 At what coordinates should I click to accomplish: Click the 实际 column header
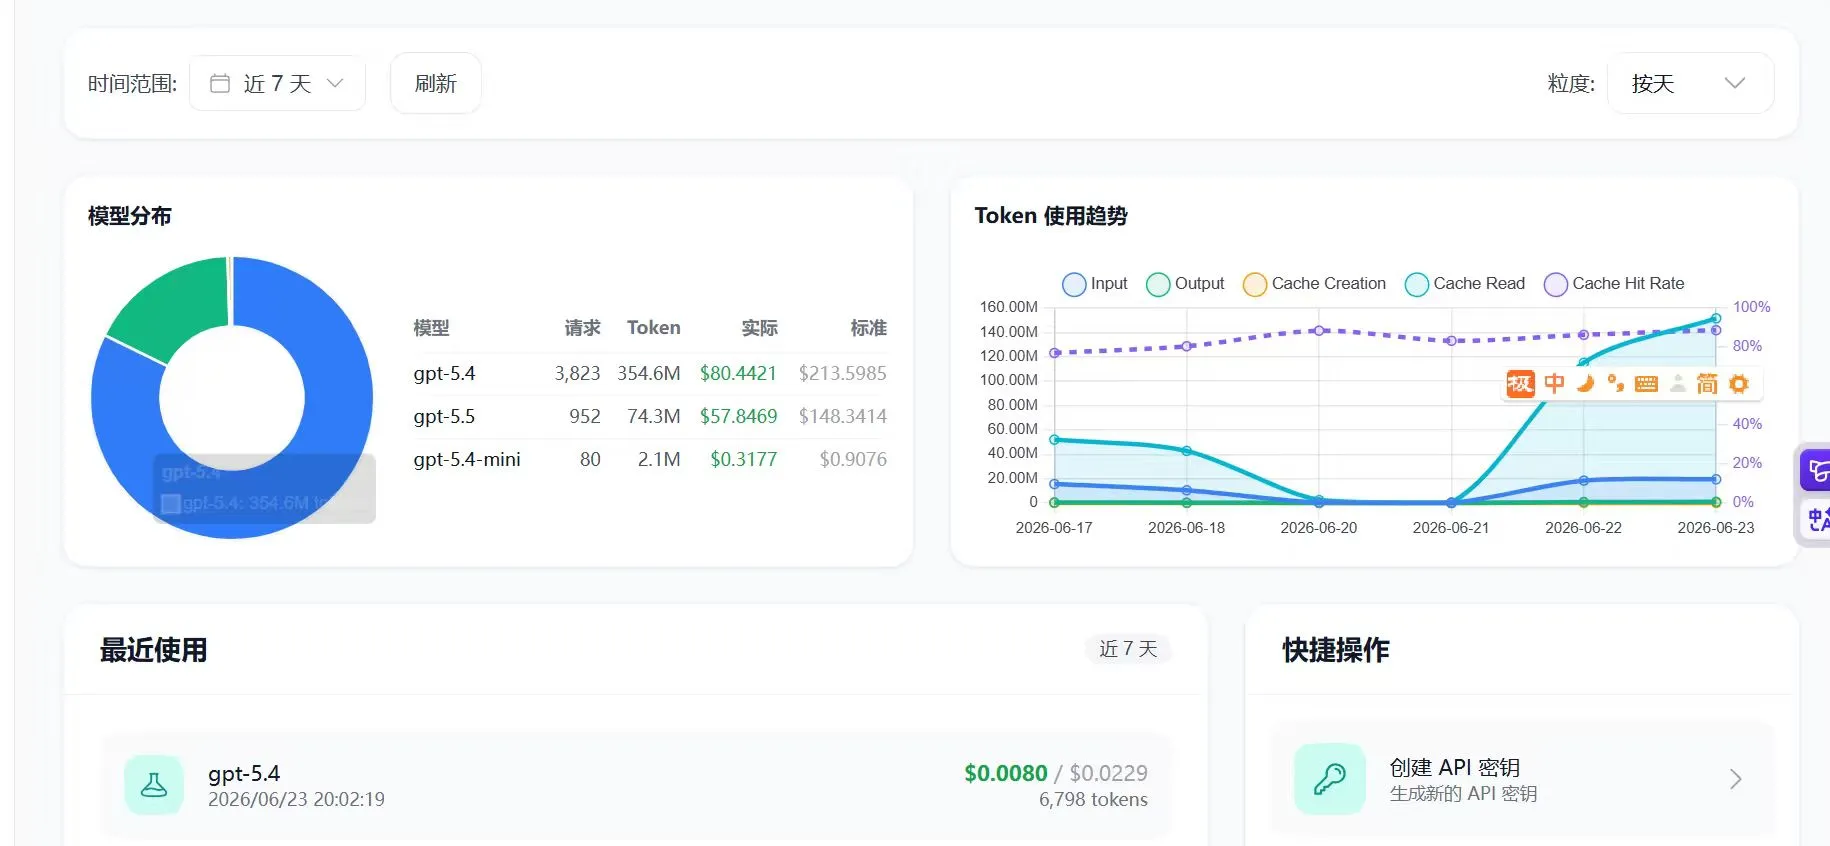click(x=759, y=328)
